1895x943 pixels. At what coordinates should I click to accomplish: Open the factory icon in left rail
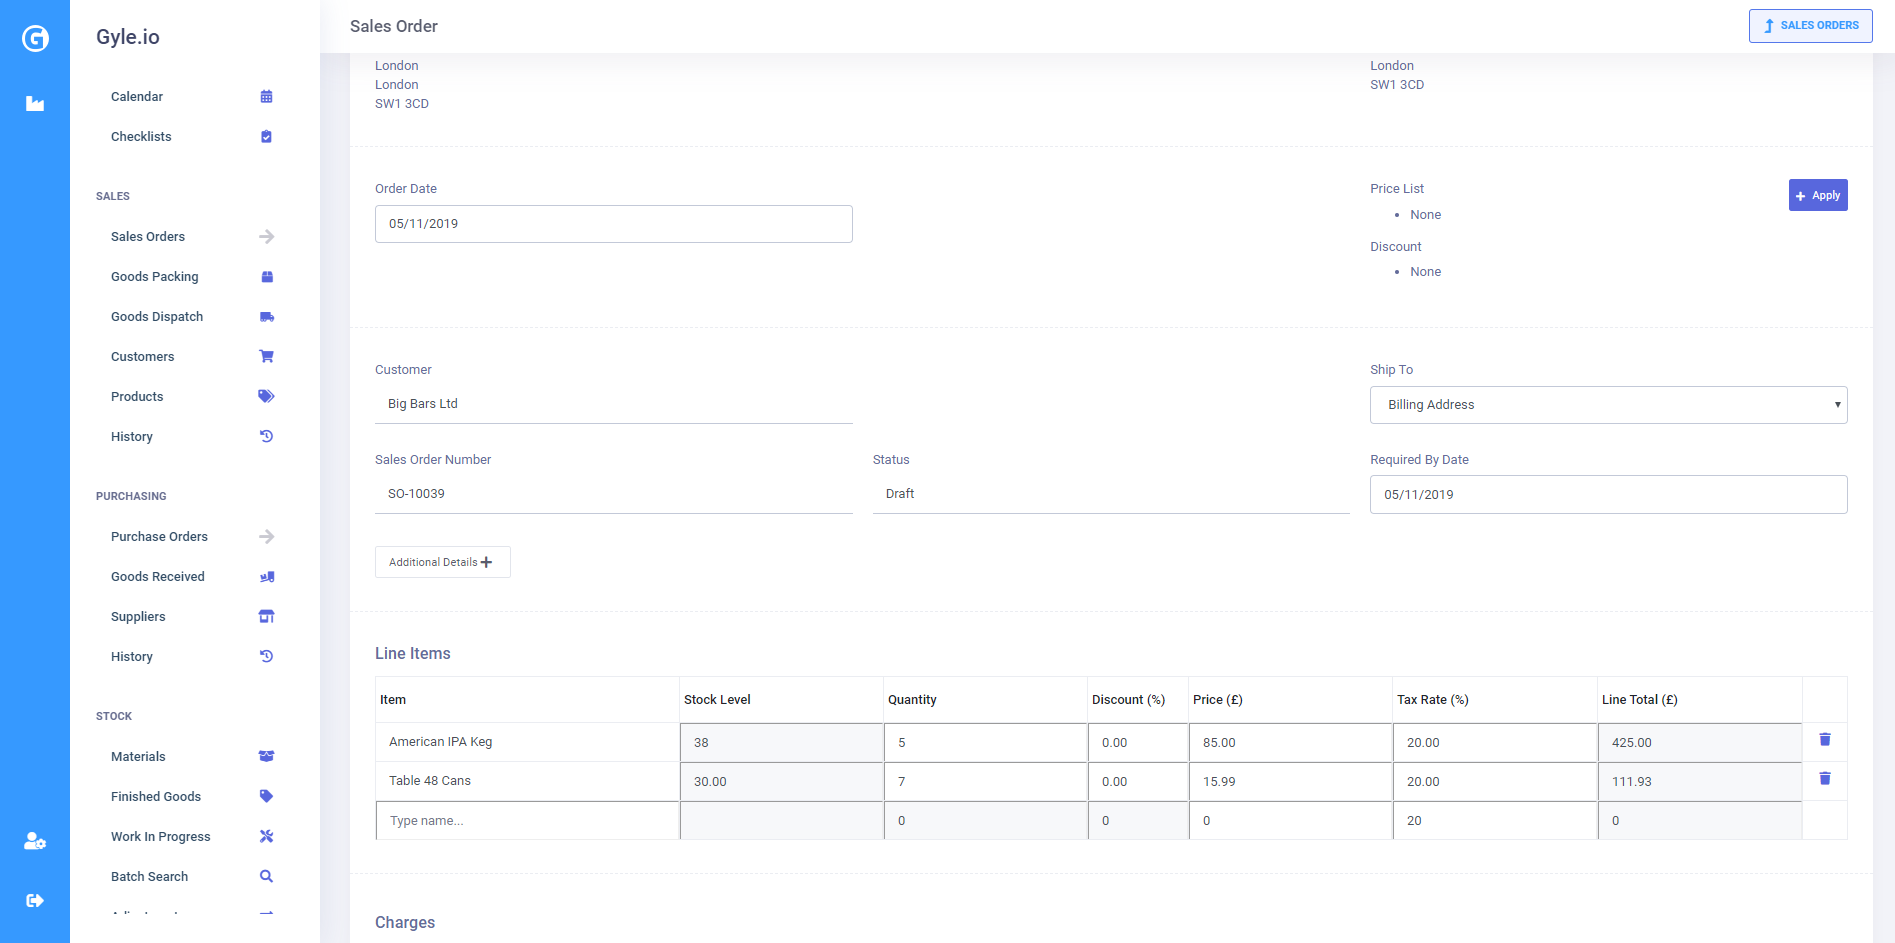[x=35, y=103]
